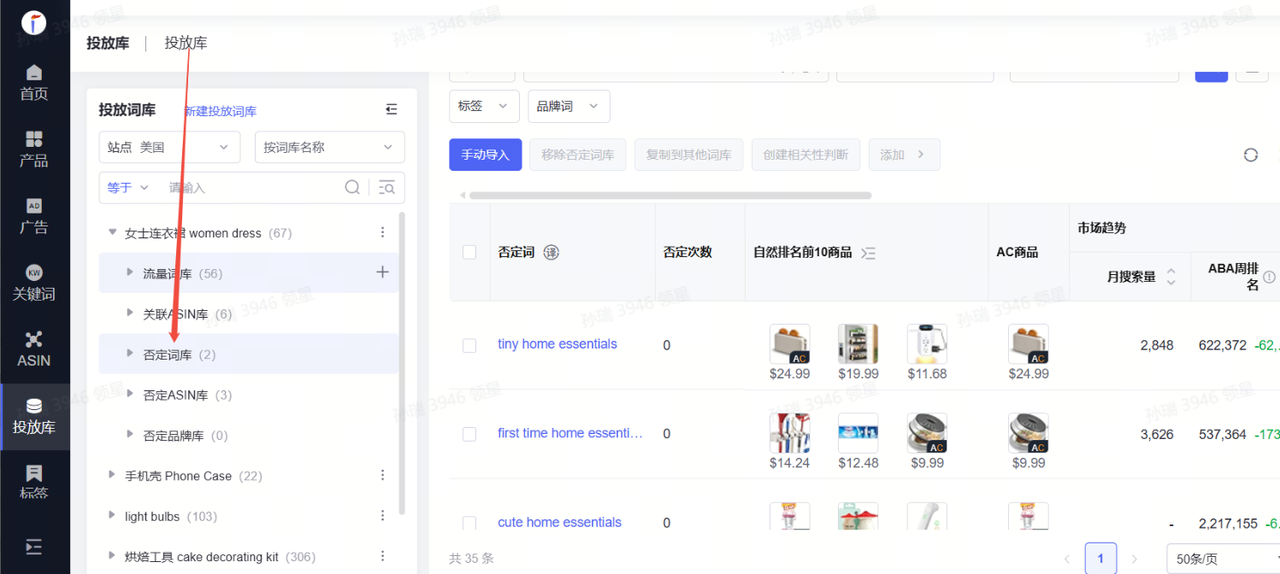1280x574 pixels.
Task: Collapse the 投放词库 panel icon
Action: (391, 110)
